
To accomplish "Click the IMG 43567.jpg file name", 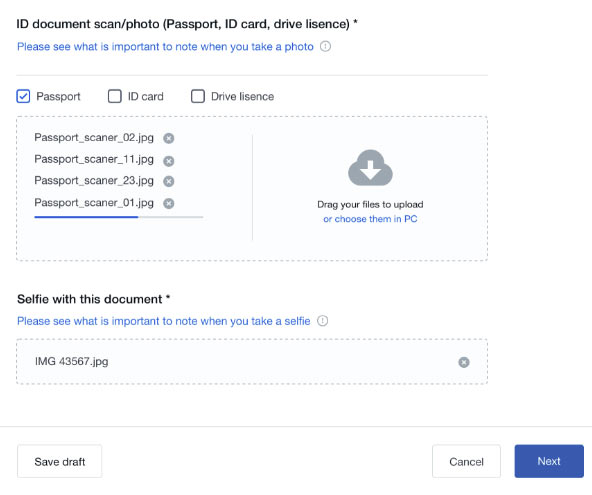I will 72,362.
